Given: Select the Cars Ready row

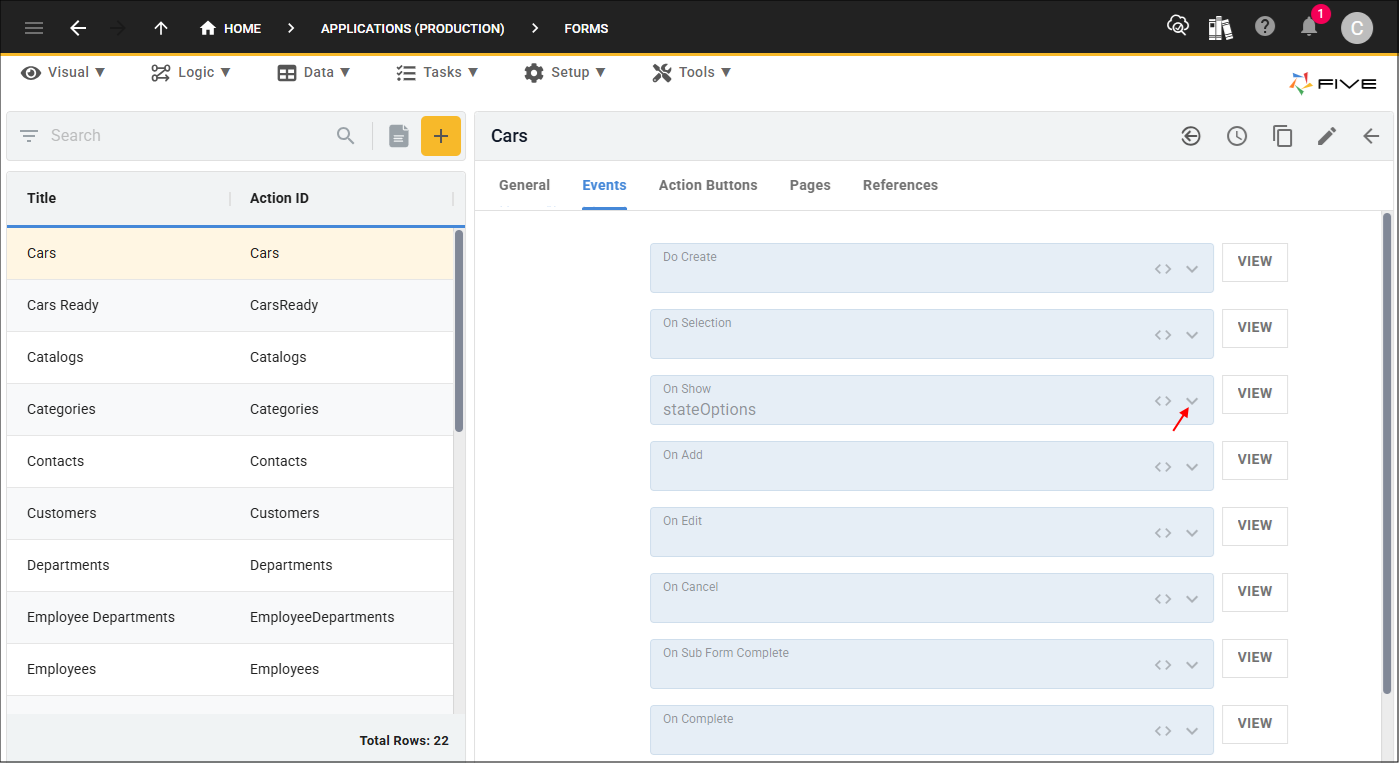Looking at the screenshot, I should [230, 305].
